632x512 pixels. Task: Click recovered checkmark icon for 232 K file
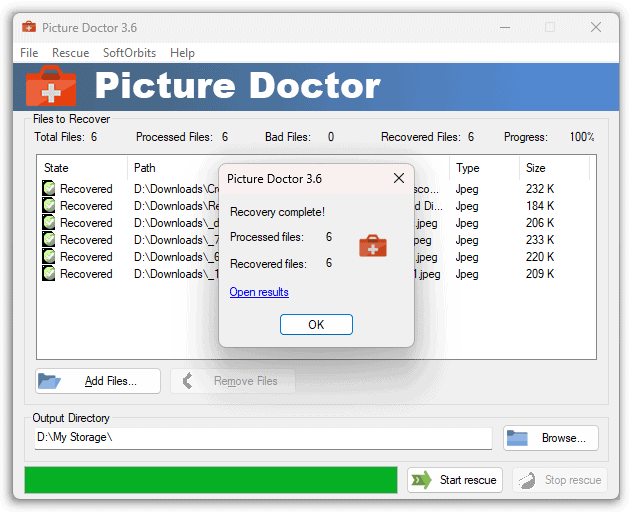(49, 188)
